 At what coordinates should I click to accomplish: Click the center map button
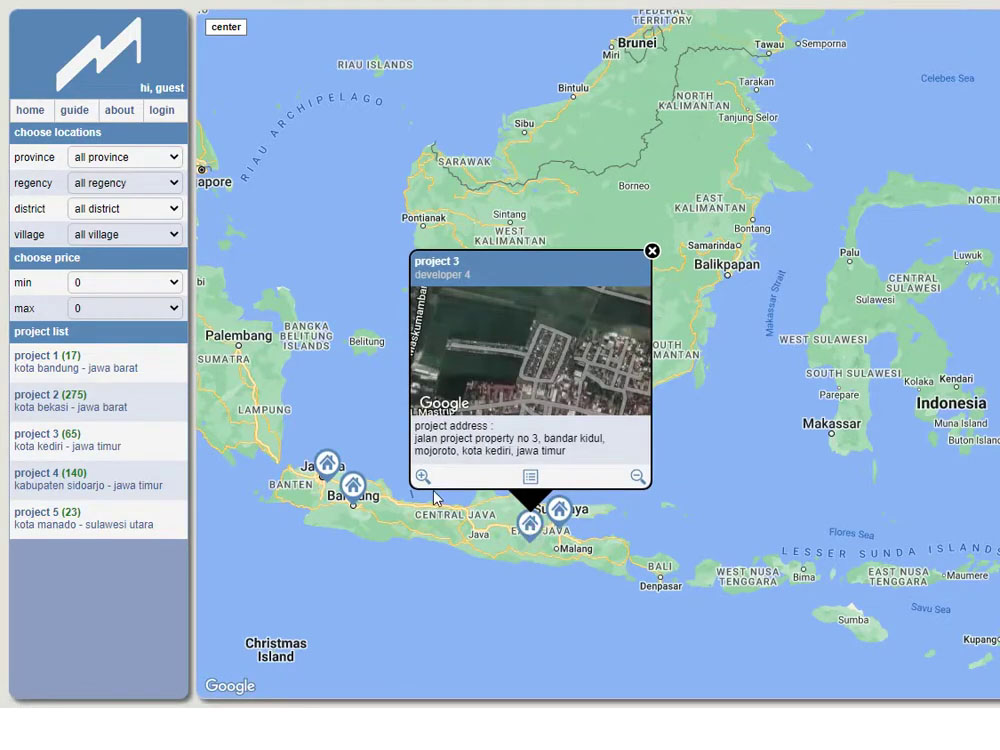(x=226, y=27)
